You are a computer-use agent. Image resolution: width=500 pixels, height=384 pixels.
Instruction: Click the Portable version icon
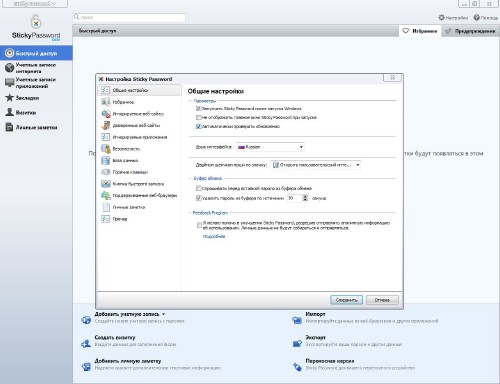pyautogui.click(x=297, y=367)
